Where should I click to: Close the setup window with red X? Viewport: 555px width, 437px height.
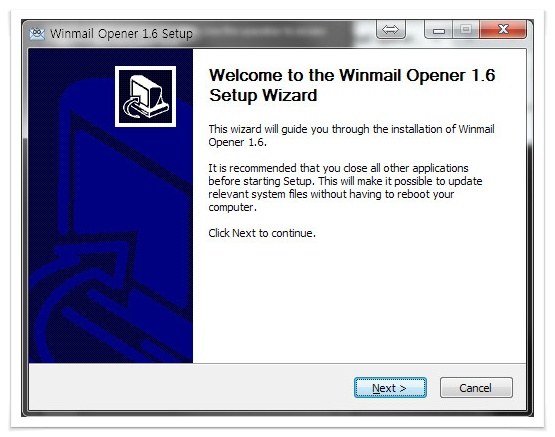tap(503, 29)
